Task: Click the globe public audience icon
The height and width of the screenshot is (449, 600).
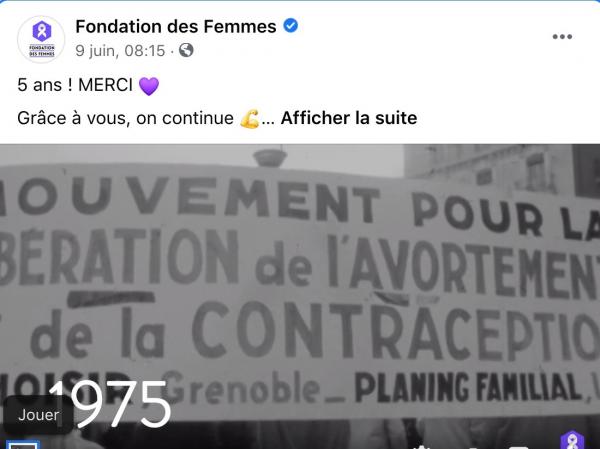Action: tap(186, 50)
